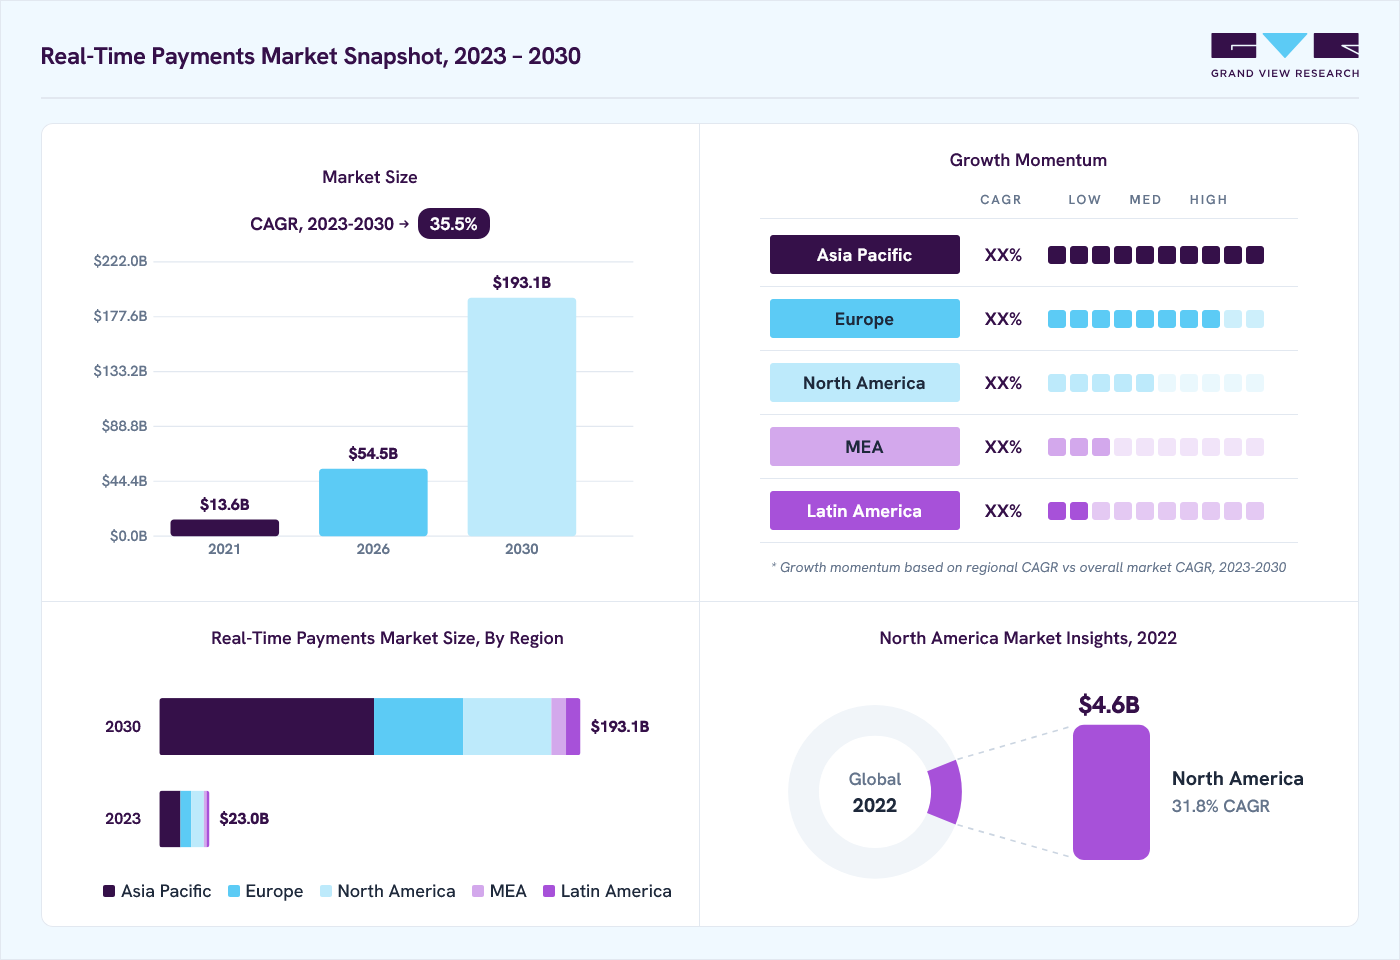This screenshot has width=1400, height=960.
Task: Click the North America legend swatch
Action: [x=326, y=891]
